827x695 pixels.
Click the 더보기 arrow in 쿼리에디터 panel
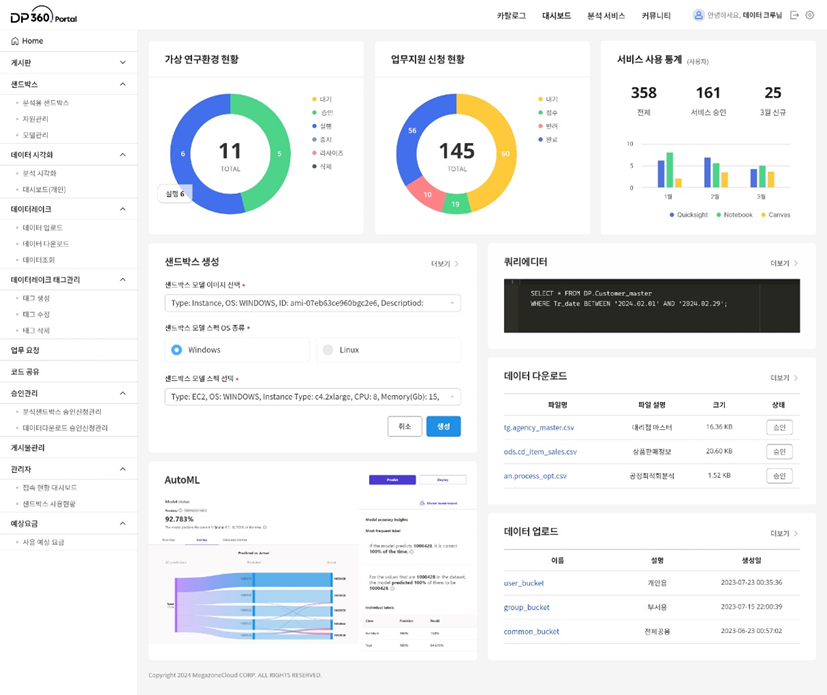coord(797,263)
